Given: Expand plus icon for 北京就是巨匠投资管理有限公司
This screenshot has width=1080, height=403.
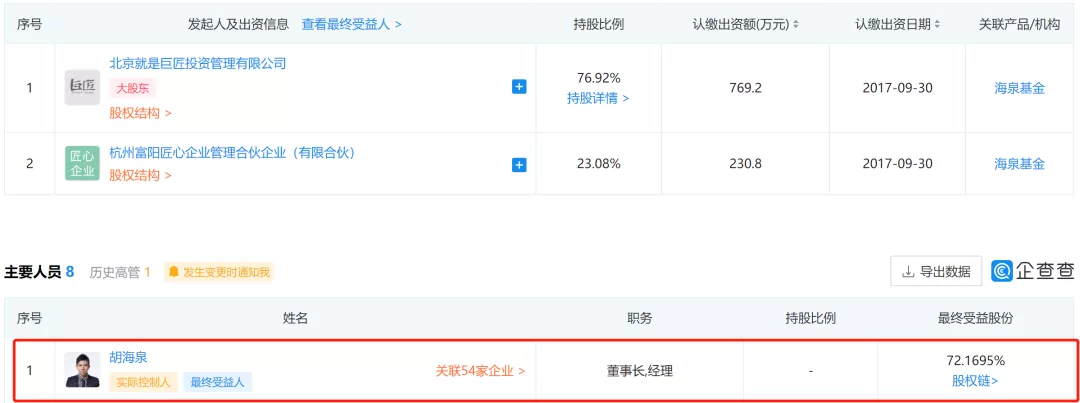Looking at the screenshot, I should (x=519, y=87).
